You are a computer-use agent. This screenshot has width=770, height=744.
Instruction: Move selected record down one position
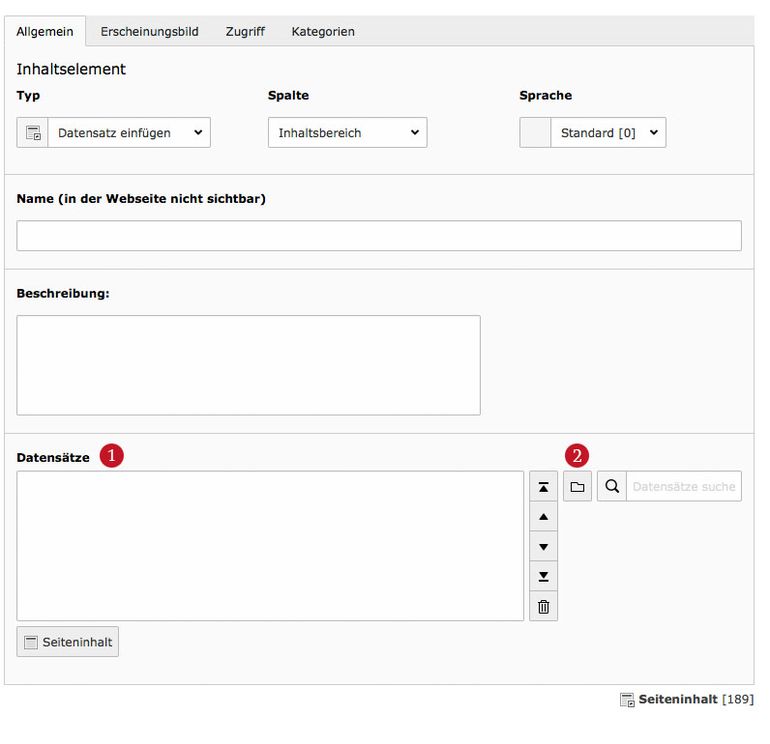[543, 547]
